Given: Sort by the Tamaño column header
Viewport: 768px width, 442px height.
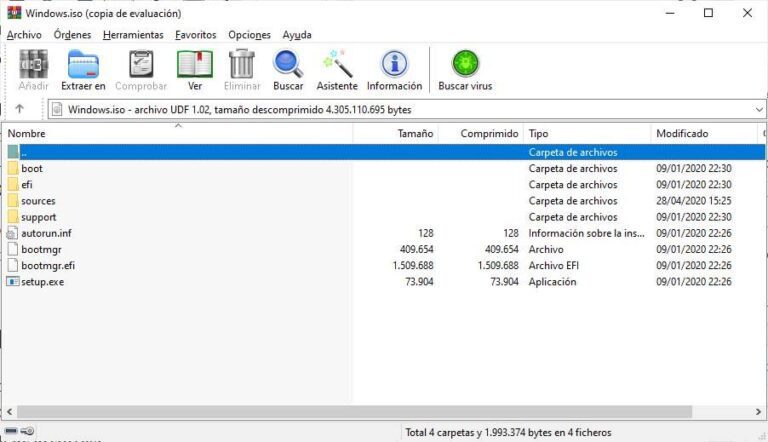Looking at the screenshot, I should tap(396, 133).
